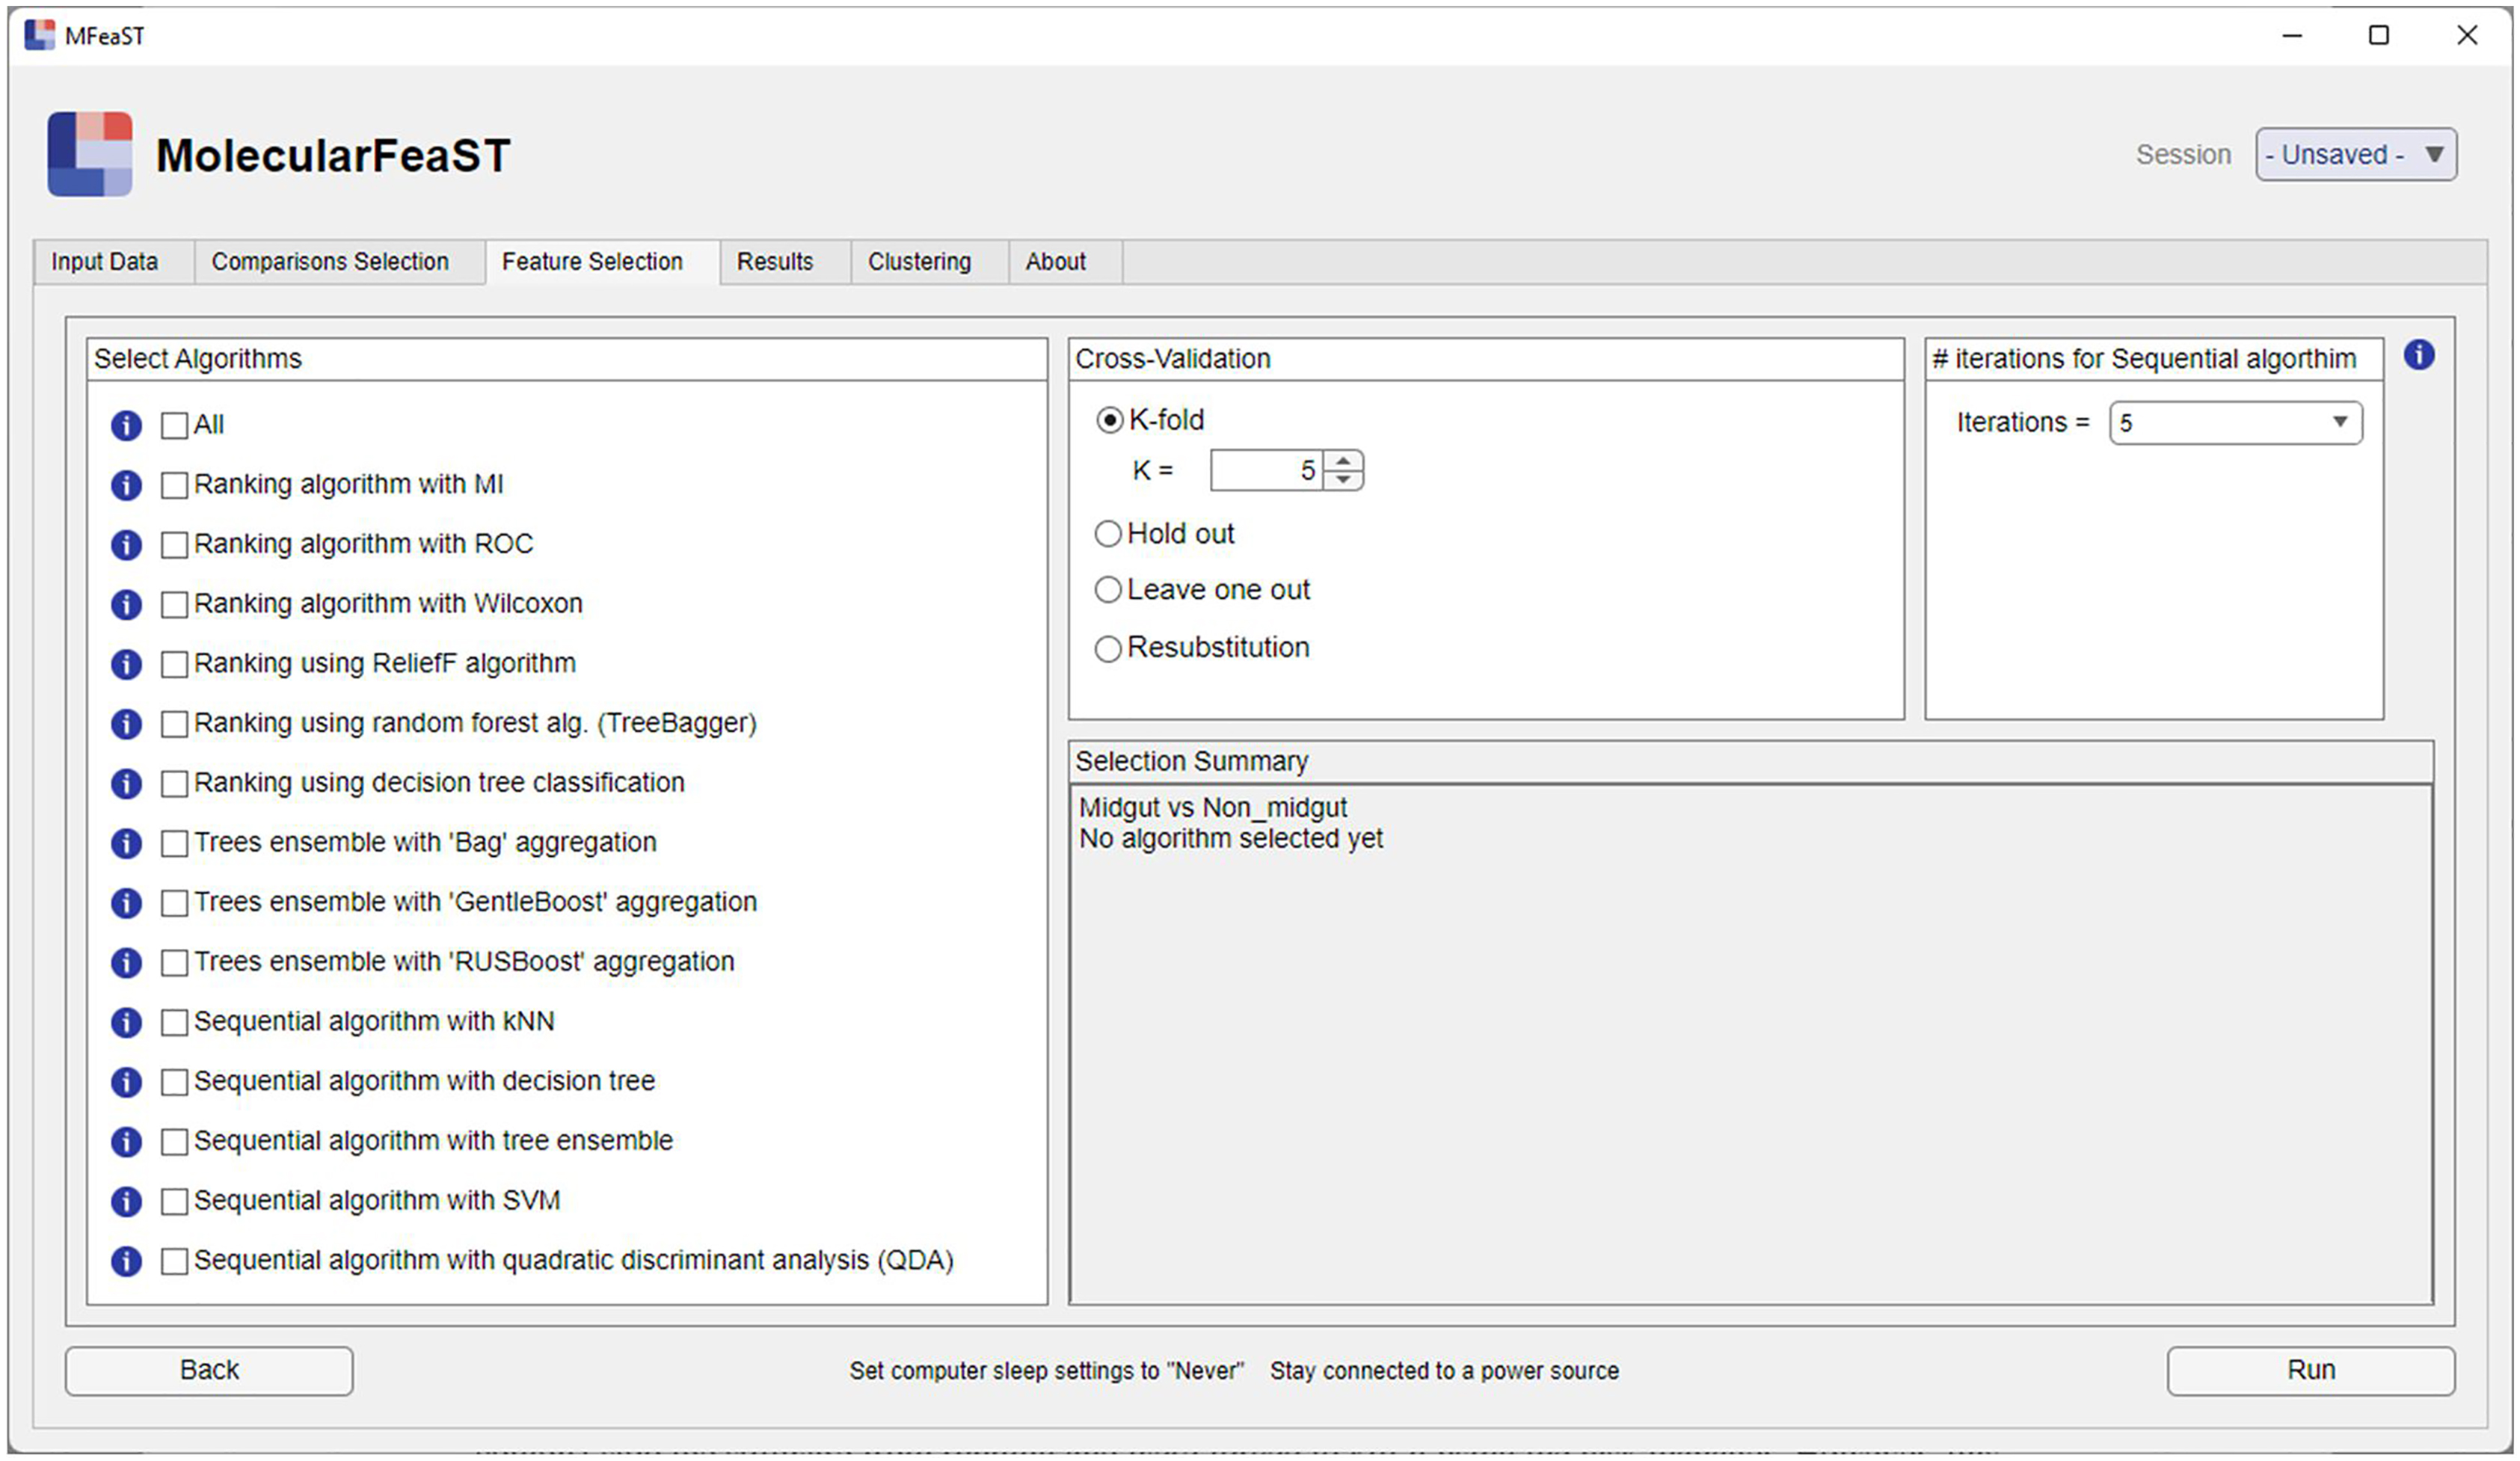Screen dimensions: 2520x1461
Task: Open info icon for Sequential algorithm with SVM
Action: [126, 1201]
